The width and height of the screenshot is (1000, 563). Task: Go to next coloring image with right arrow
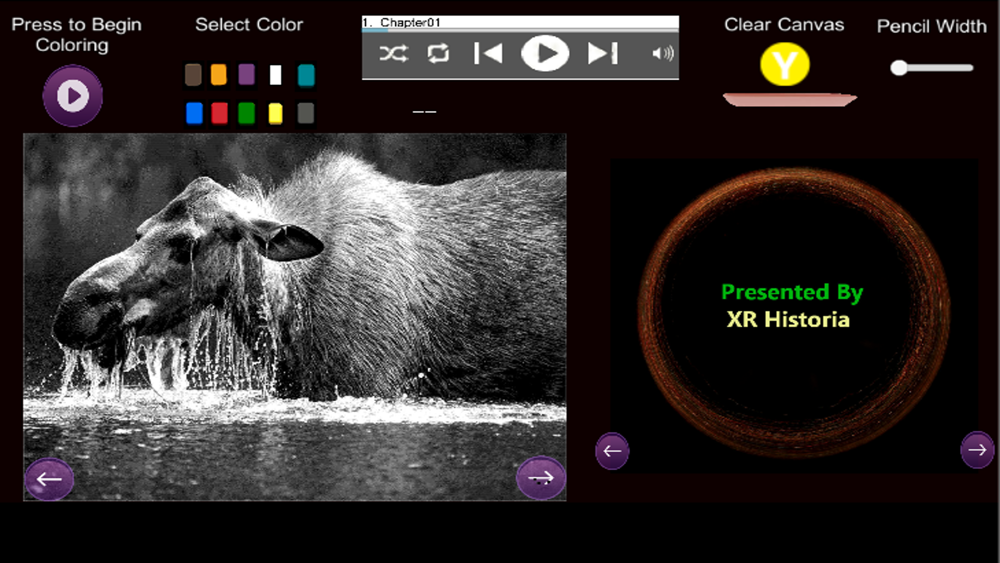click(541, 479)
